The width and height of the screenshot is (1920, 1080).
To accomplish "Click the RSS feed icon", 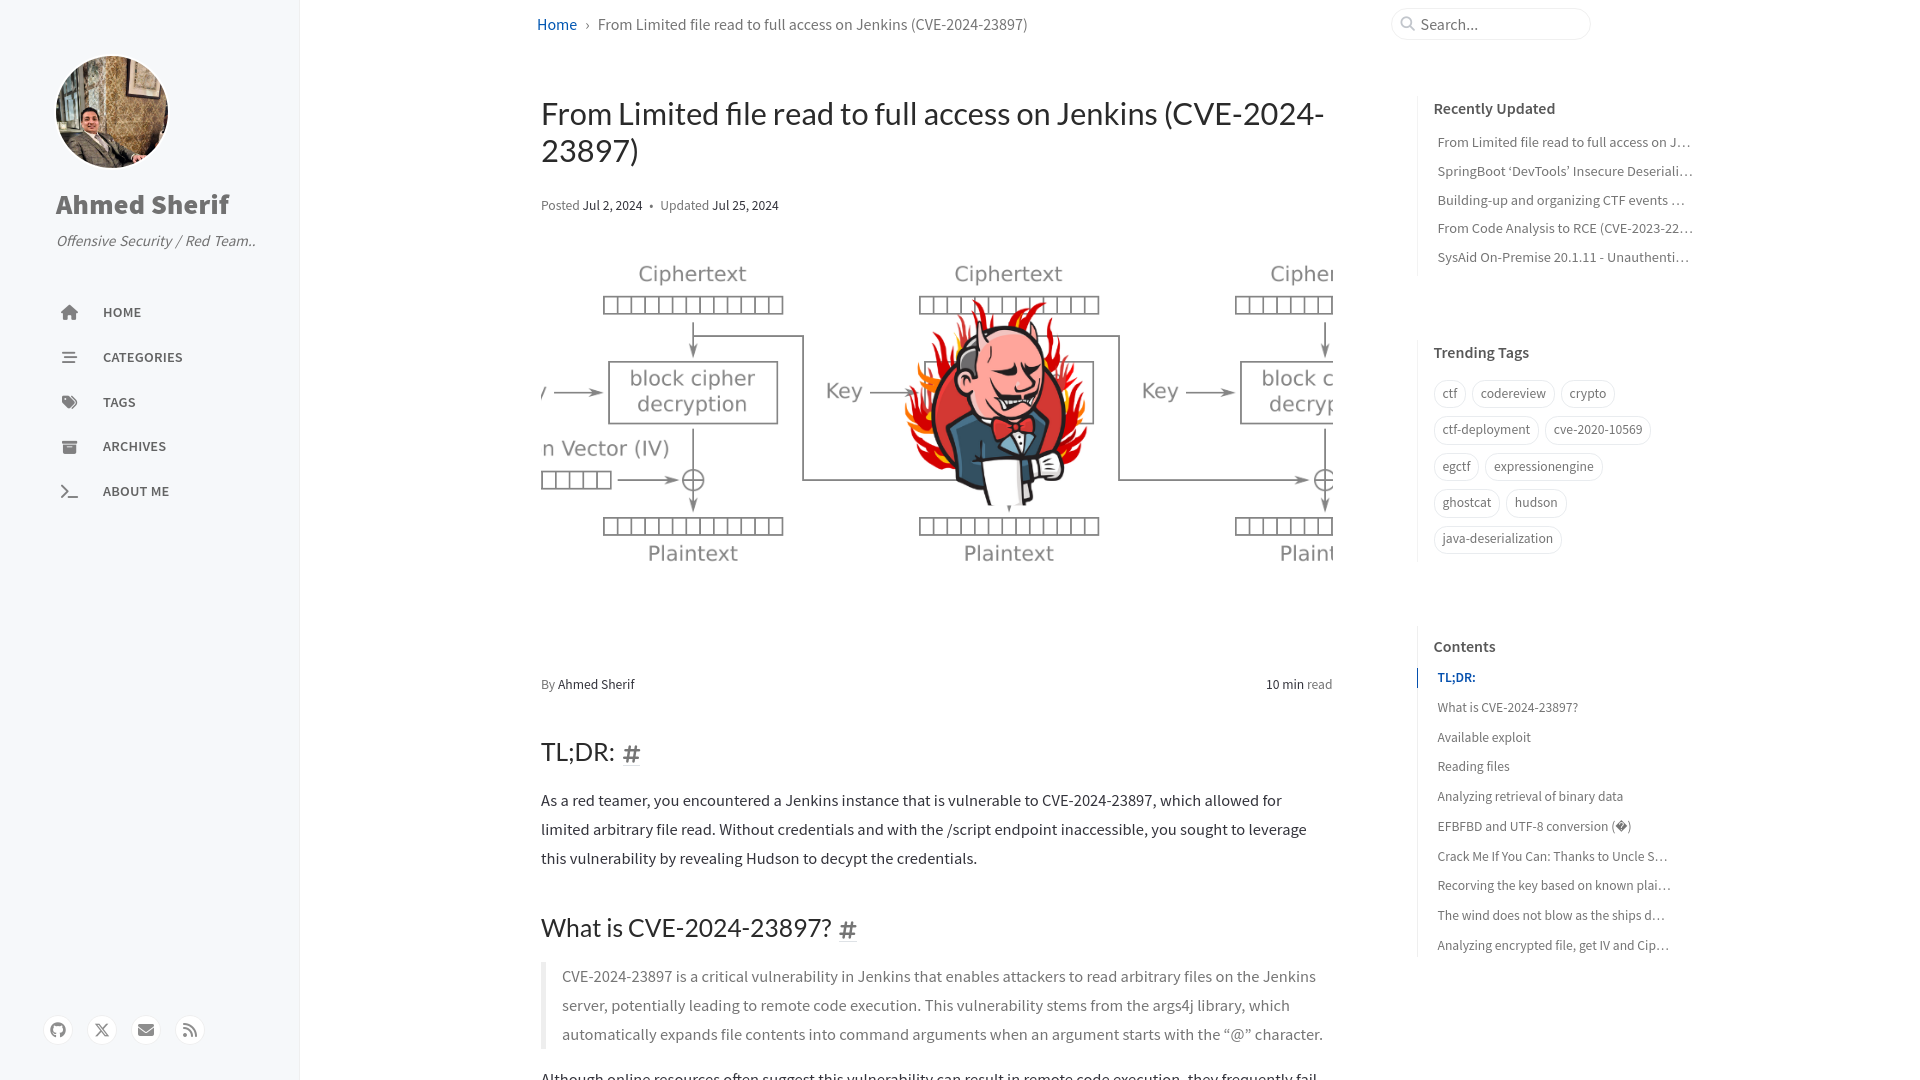I will tap(190, 1030).
